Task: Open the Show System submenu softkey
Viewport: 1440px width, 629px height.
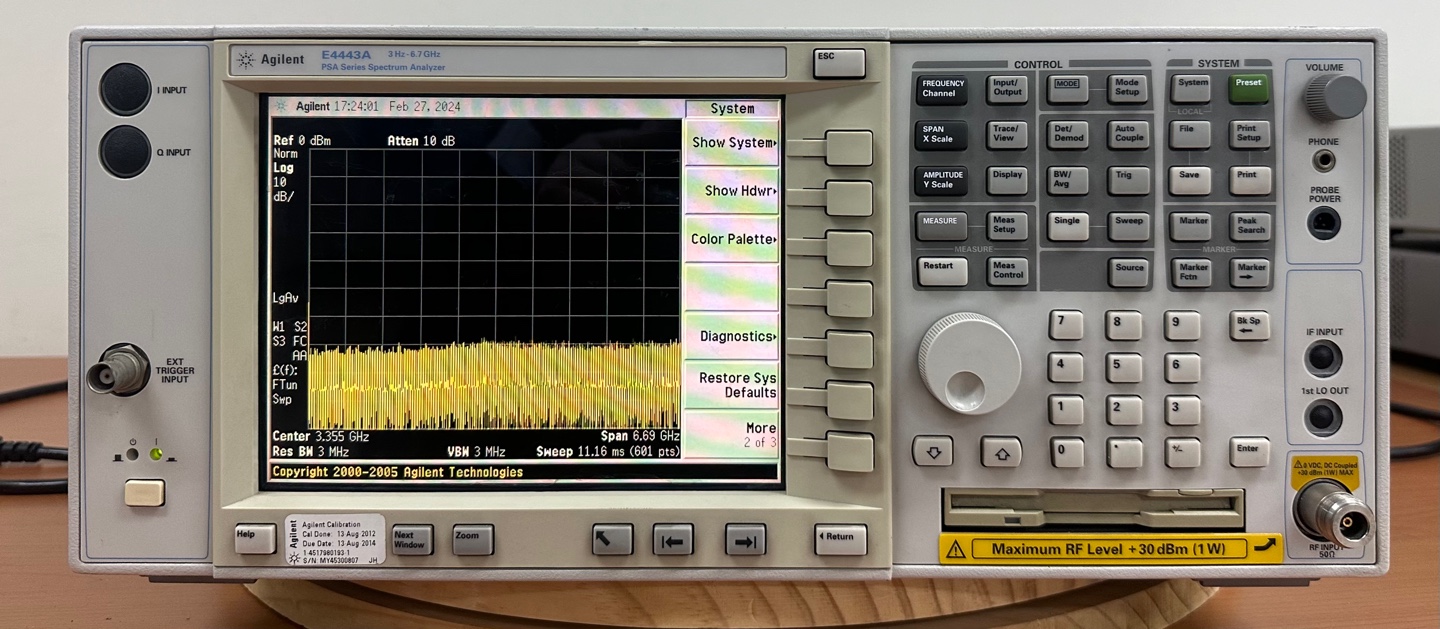Action: tap(848, 148)
